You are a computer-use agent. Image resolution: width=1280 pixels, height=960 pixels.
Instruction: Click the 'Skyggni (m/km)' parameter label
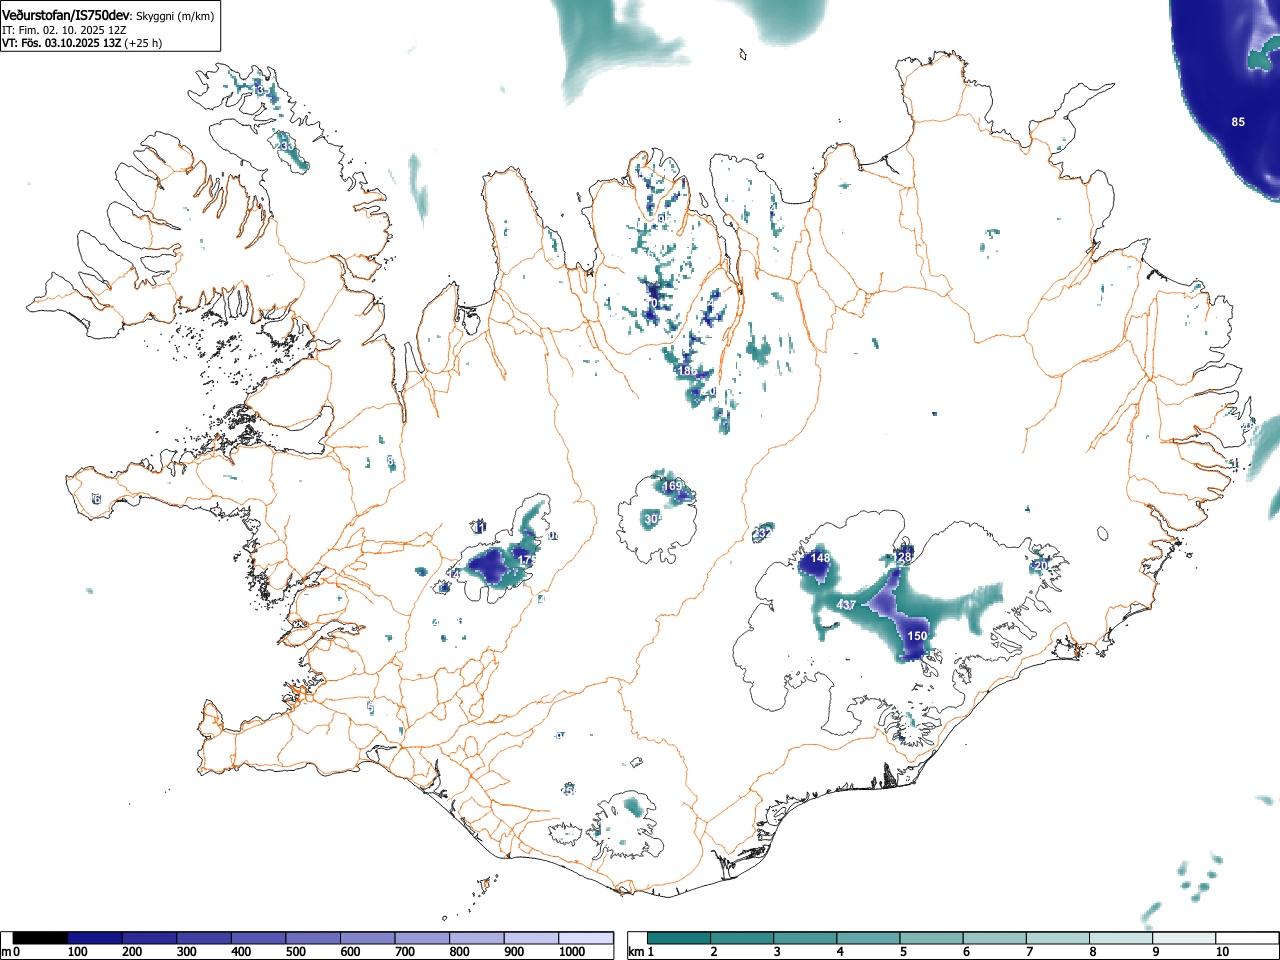tap(174, 17)
